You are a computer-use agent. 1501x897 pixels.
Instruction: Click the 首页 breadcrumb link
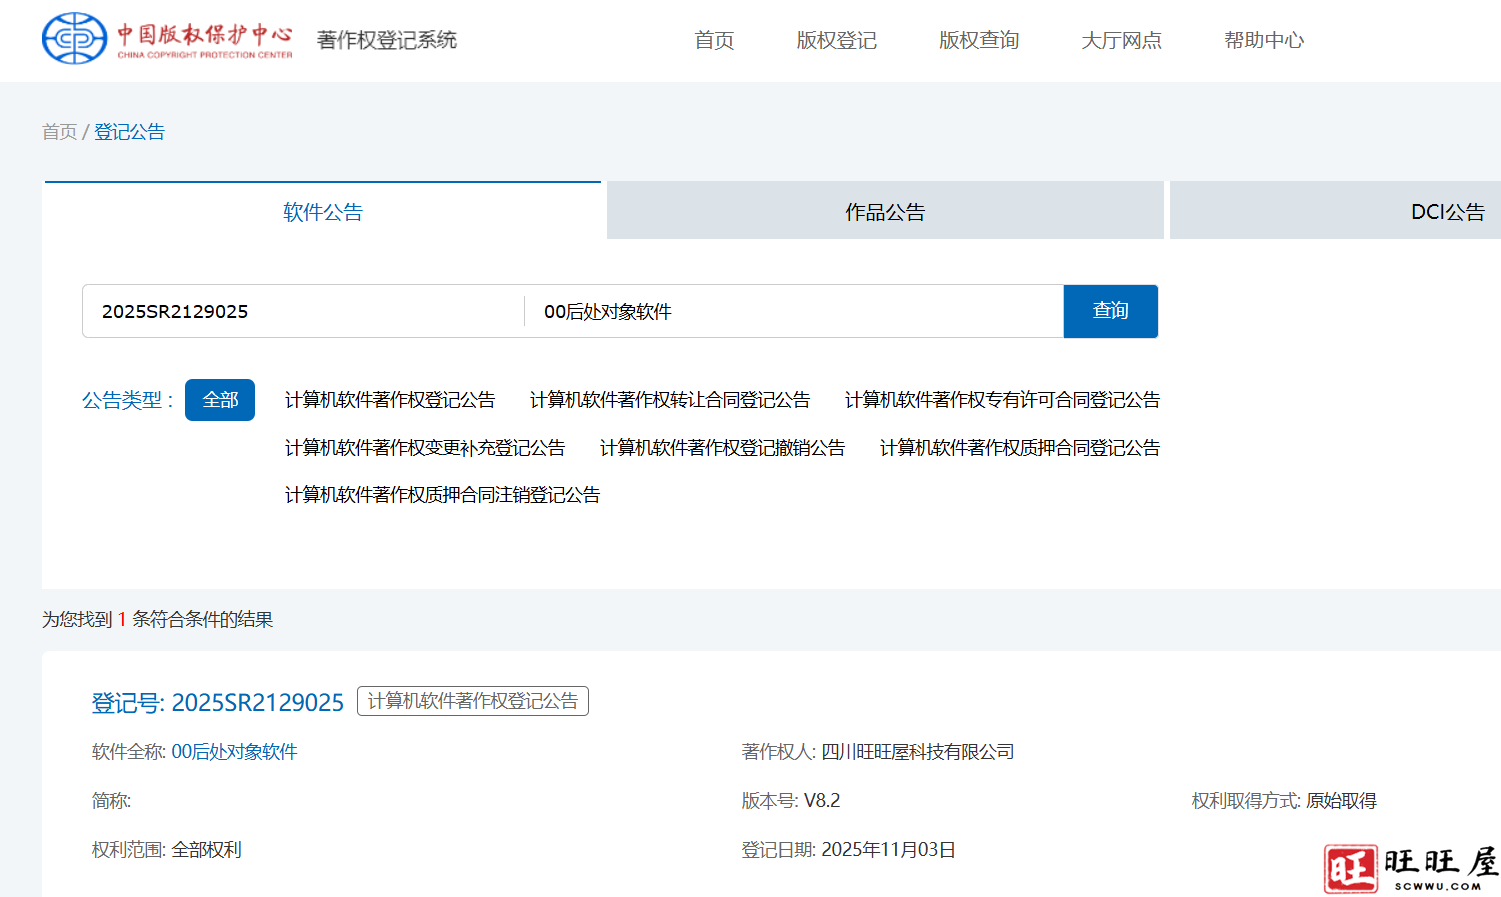(x=59, y=132)
